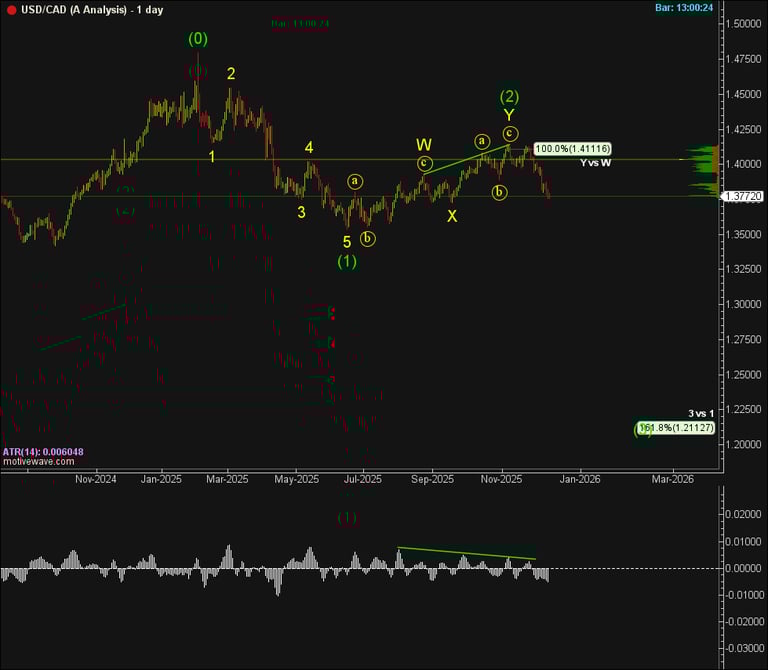Screen dimensions: 768x670
Task: Click the 0.02000 oscillator axis label
Action: pos(744,514)
